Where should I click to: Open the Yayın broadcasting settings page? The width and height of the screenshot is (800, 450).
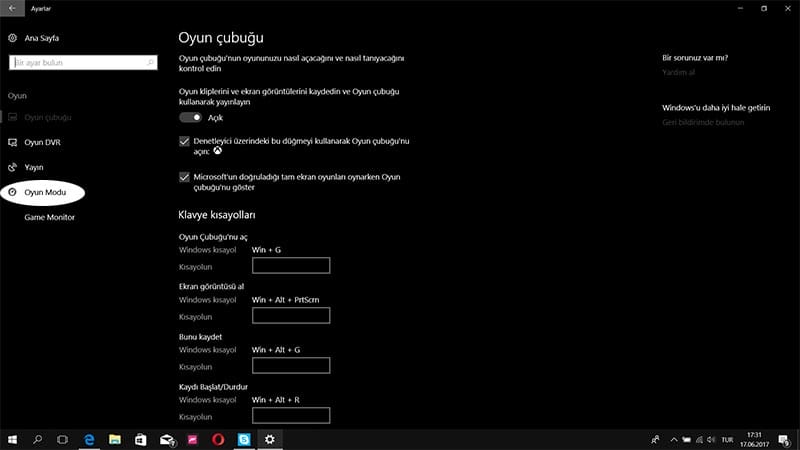coord(33,167)
